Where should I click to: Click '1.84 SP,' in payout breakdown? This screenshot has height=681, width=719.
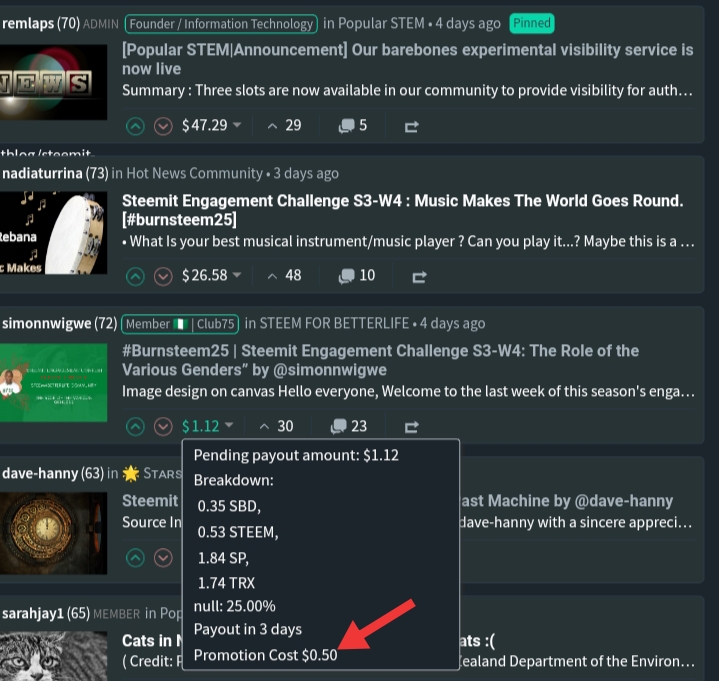coord(223,558)
